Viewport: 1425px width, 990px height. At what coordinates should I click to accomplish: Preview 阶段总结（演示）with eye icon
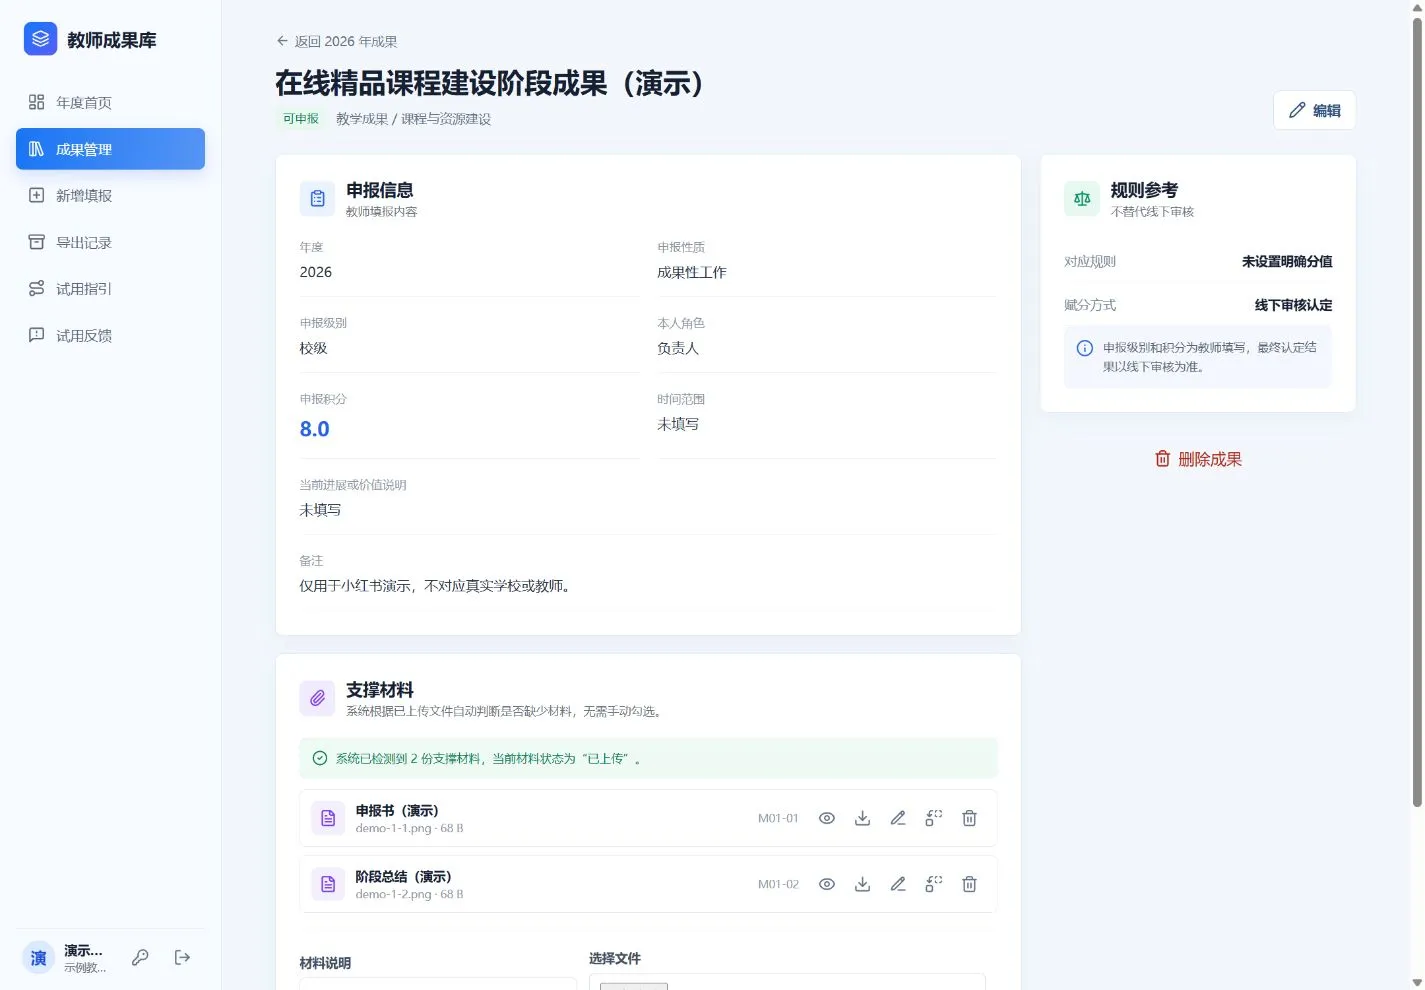827,884
